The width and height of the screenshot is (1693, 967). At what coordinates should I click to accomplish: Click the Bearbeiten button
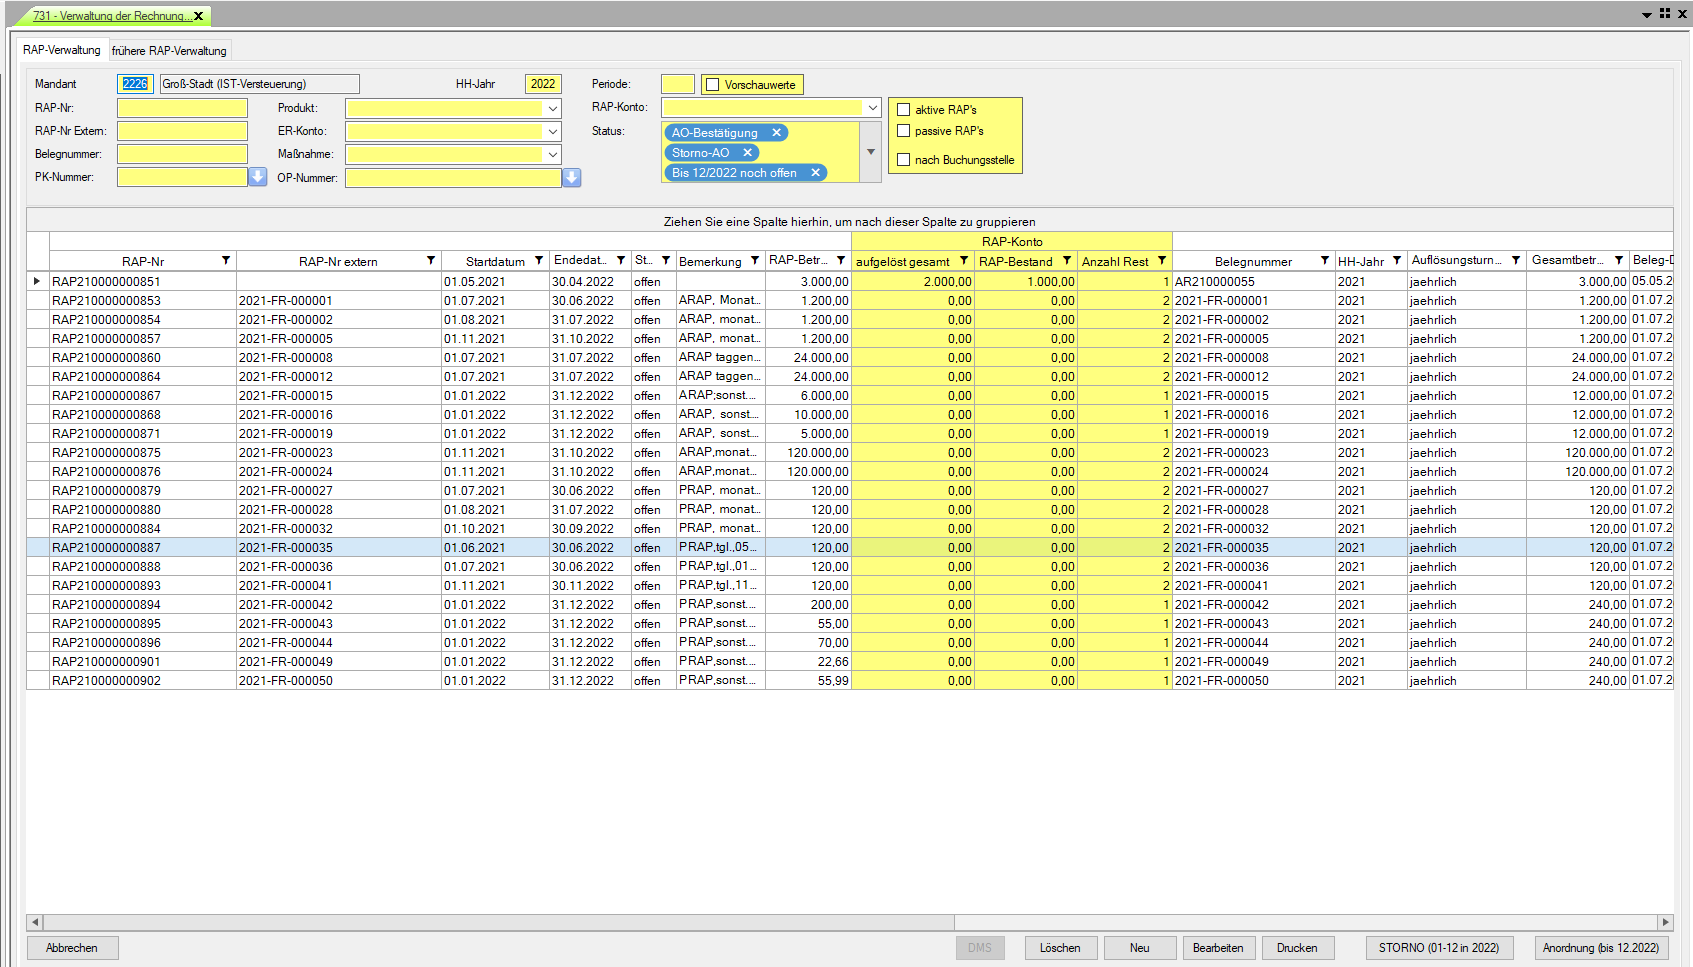1217,948
